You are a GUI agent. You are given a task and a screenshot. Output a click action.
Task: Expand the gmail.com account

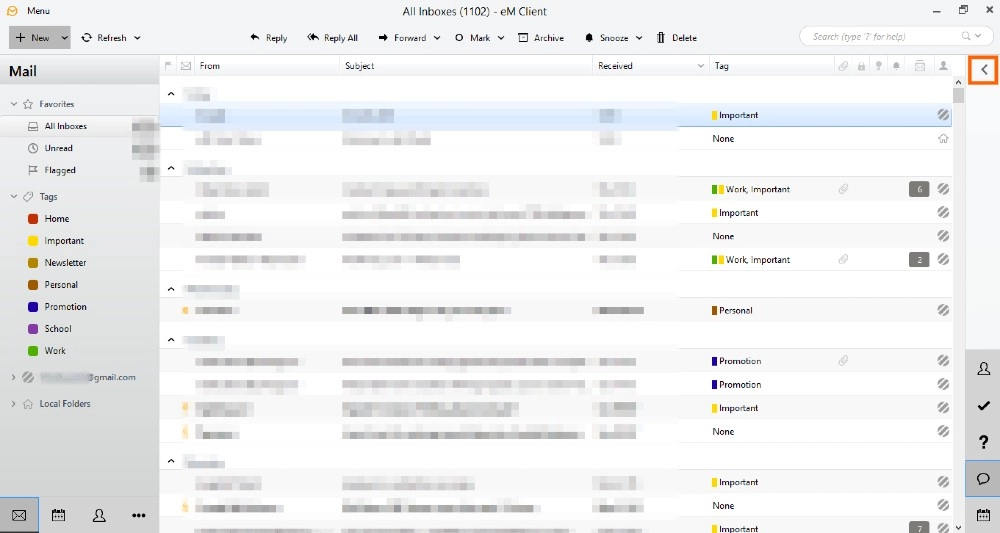click(x=13, y=377)
